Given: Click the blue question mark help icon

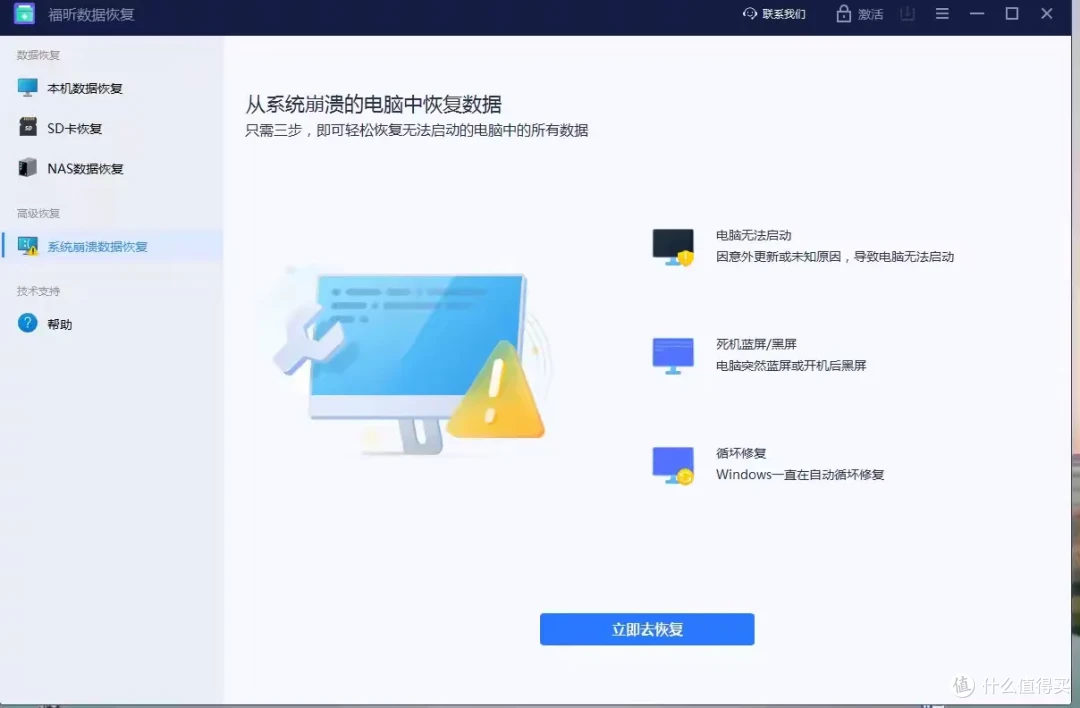Looking at the screenshot, I should tap(28, 323).
